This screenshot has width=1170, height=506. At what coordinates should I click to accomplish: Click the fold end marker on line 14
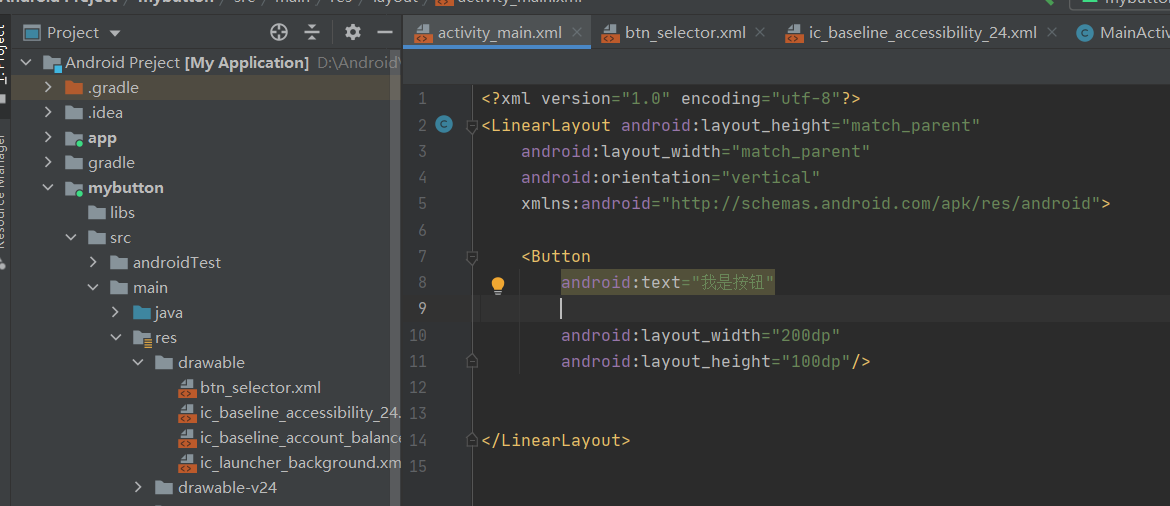(472, 440)
